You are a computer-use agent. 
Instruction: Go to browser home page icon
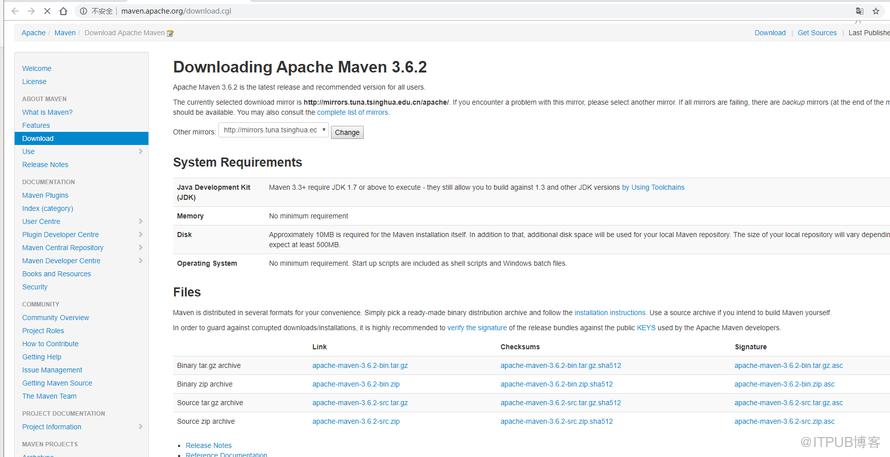coord(63,11)
